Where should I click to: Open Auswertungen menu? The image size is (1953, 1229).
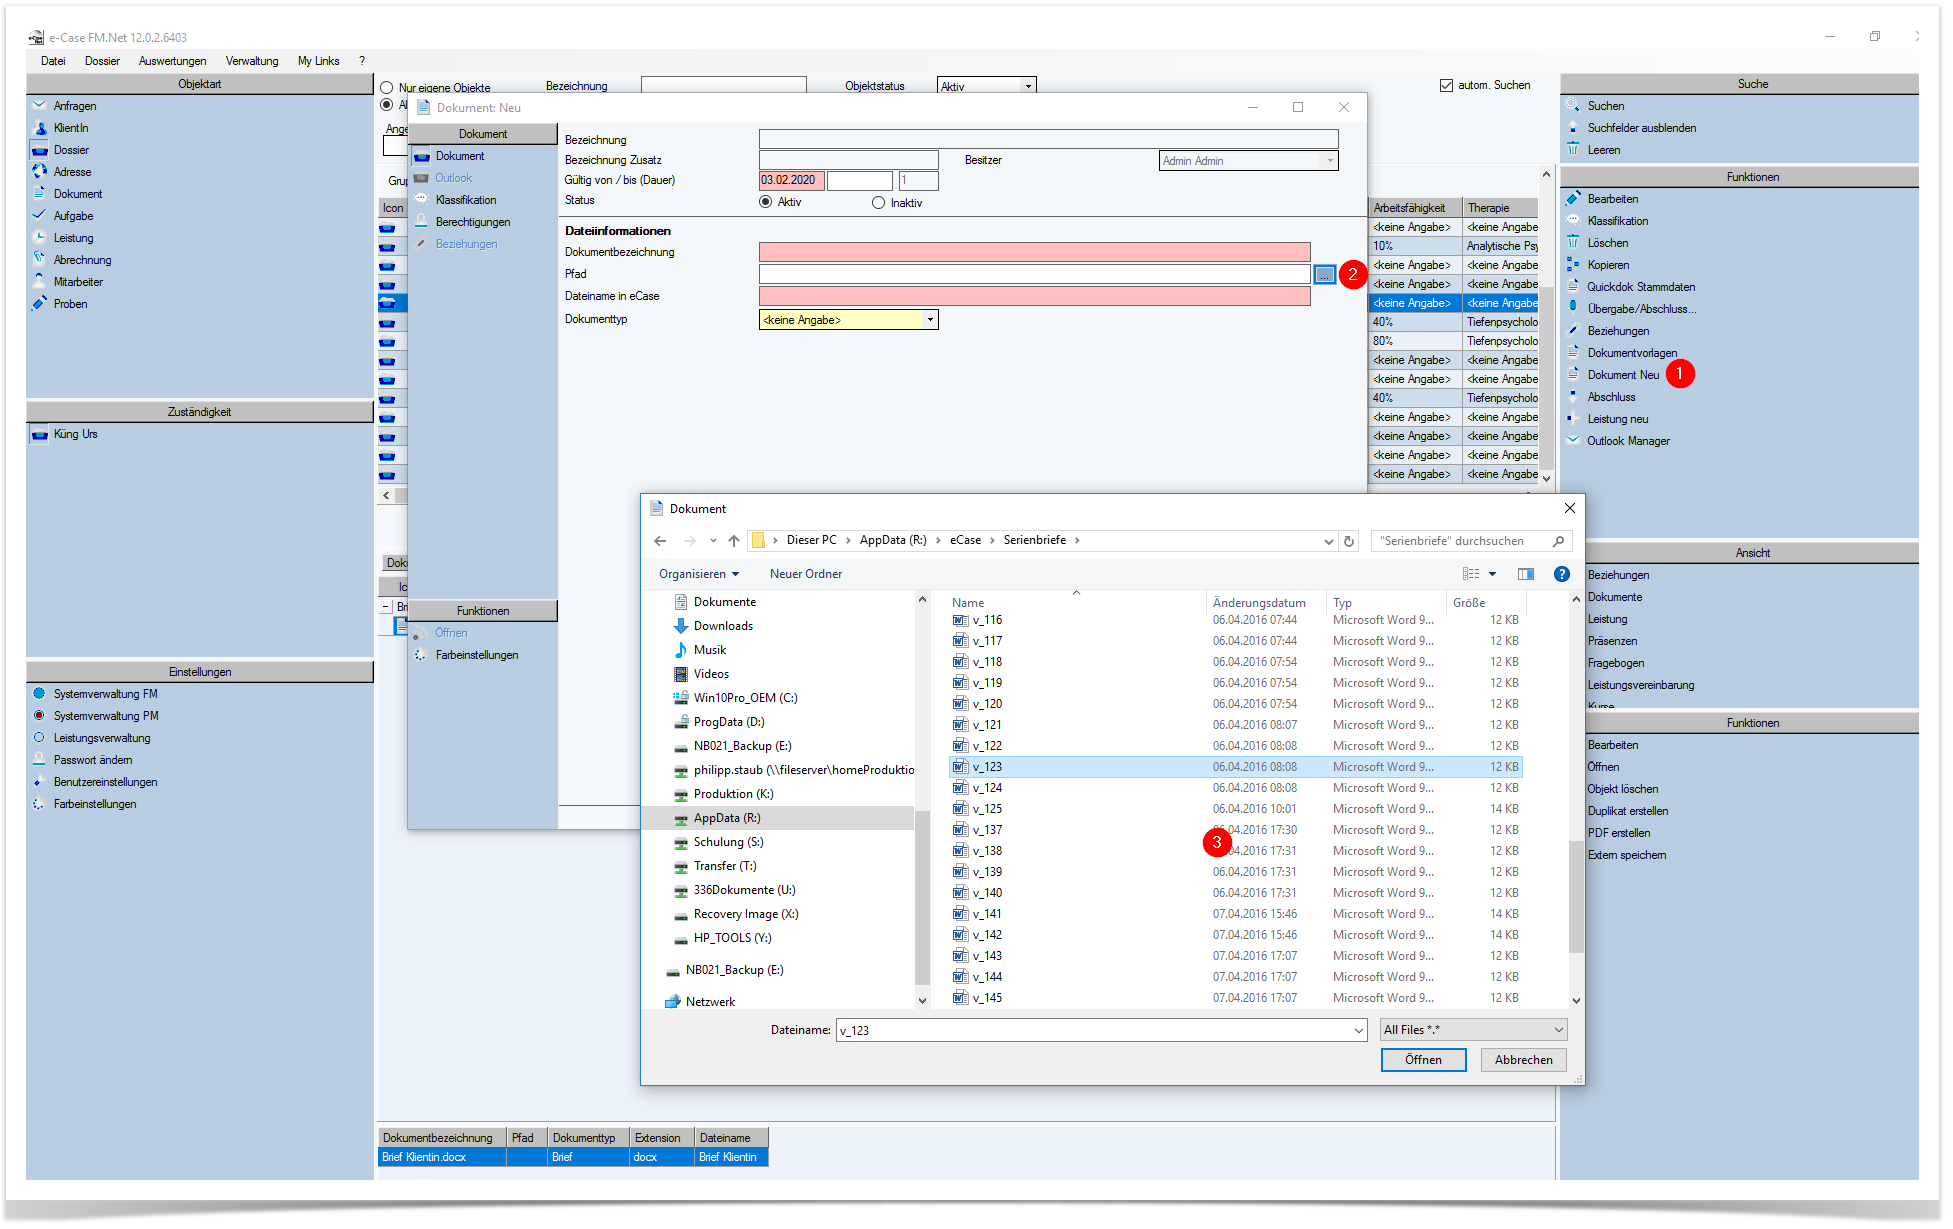172,61
